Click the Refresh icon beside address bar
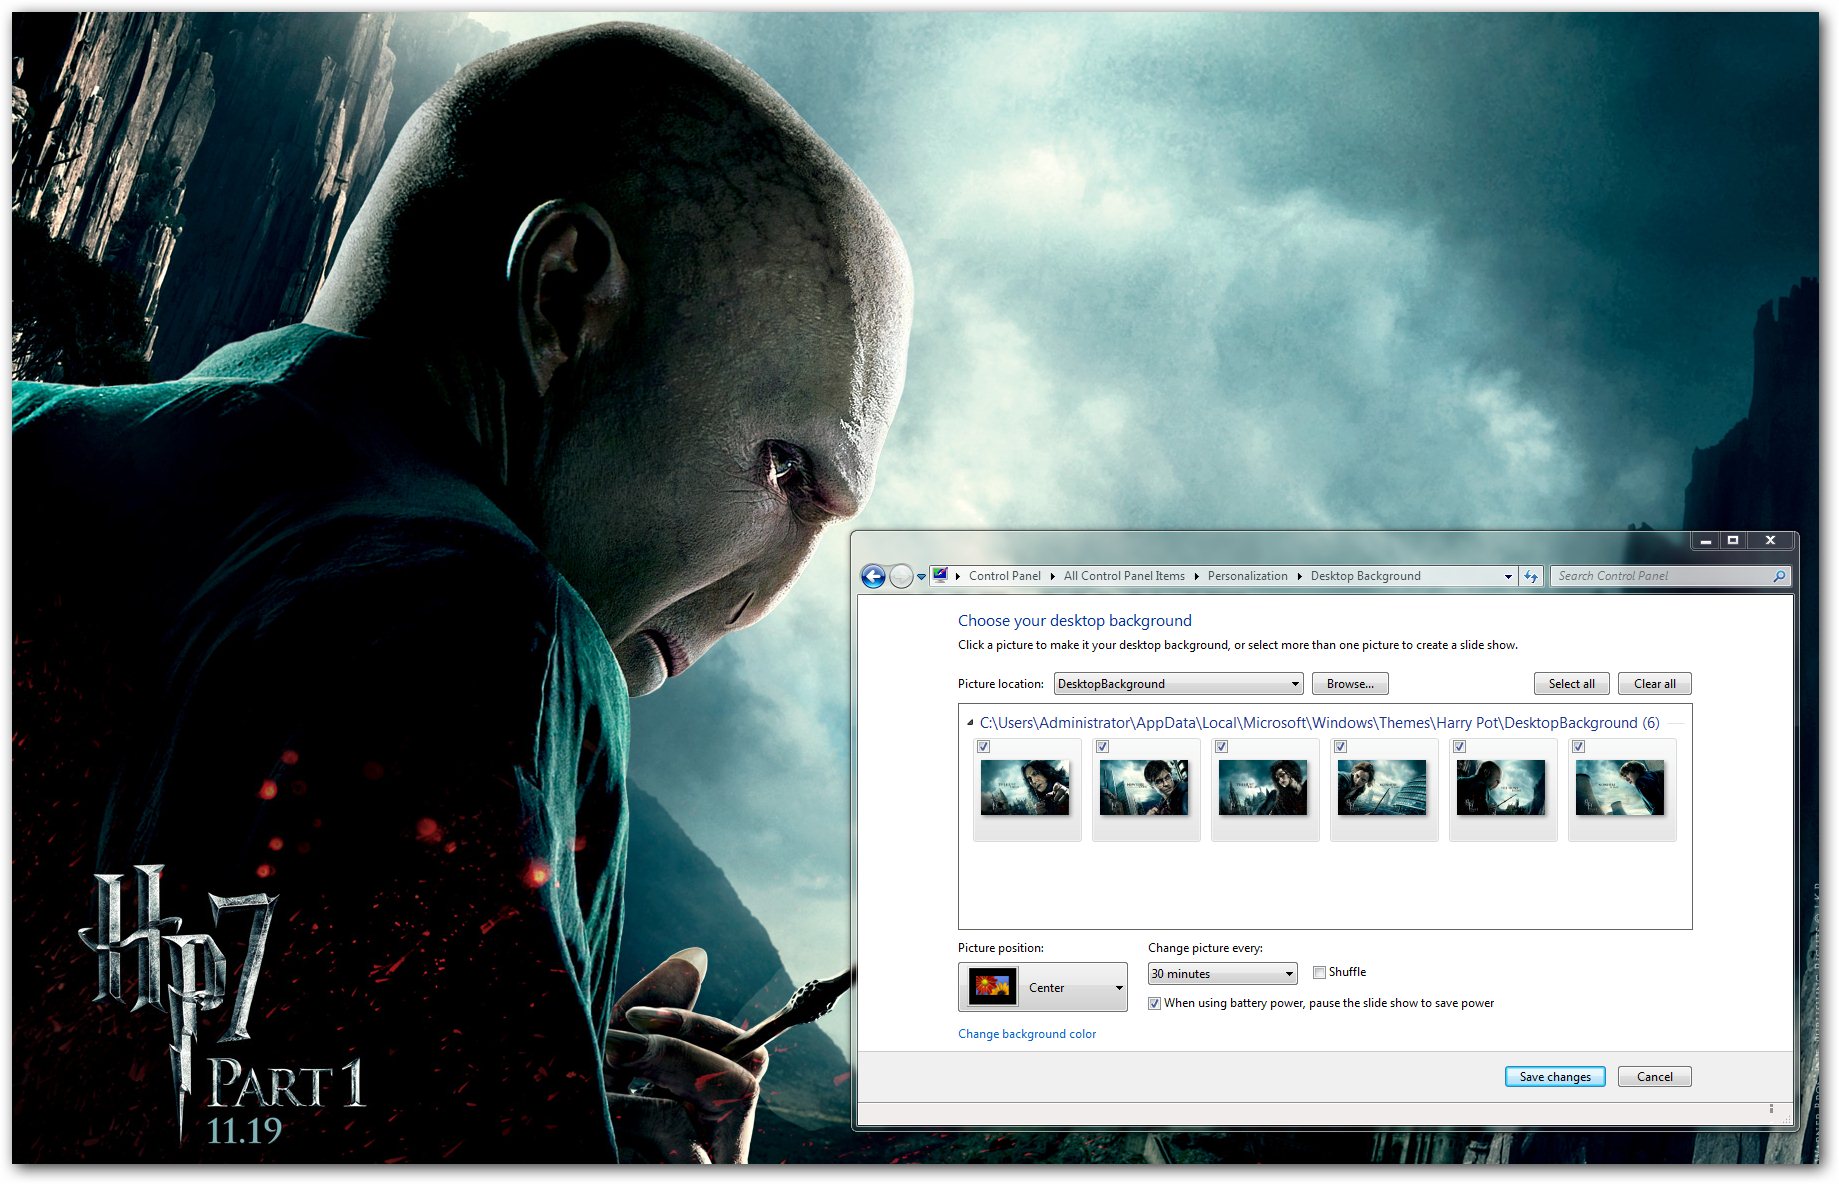Viewport: 1839px width, 1184px height. pyautogui.click(x=1531, y=576)
